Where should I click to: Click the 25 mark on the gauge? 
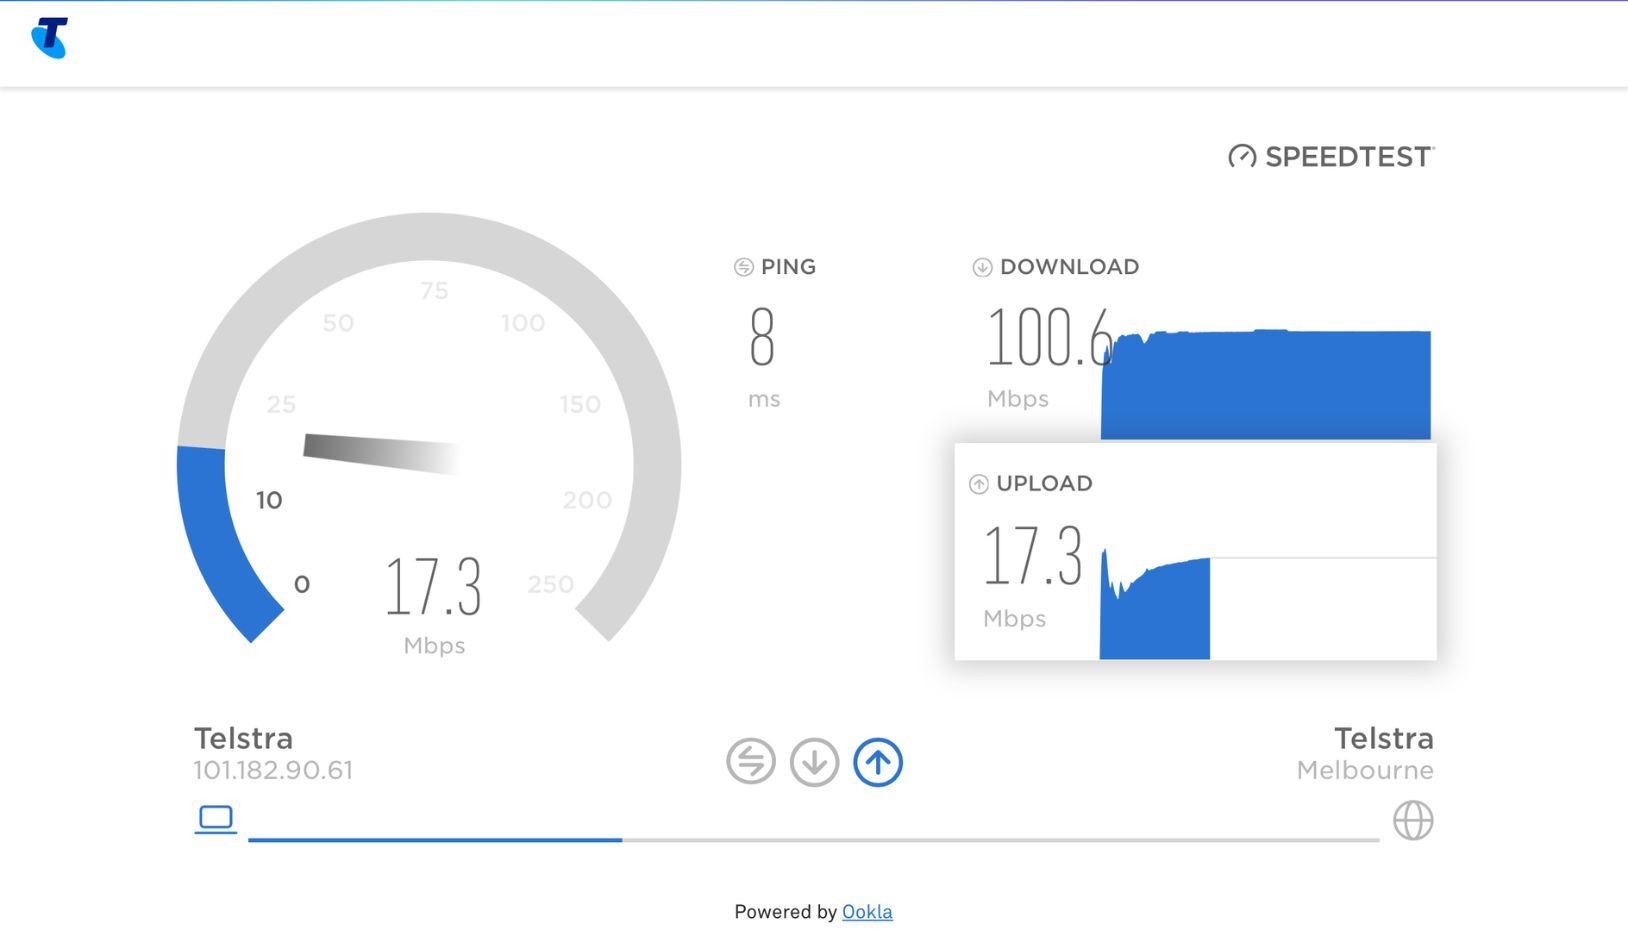(x=281, y=405)
